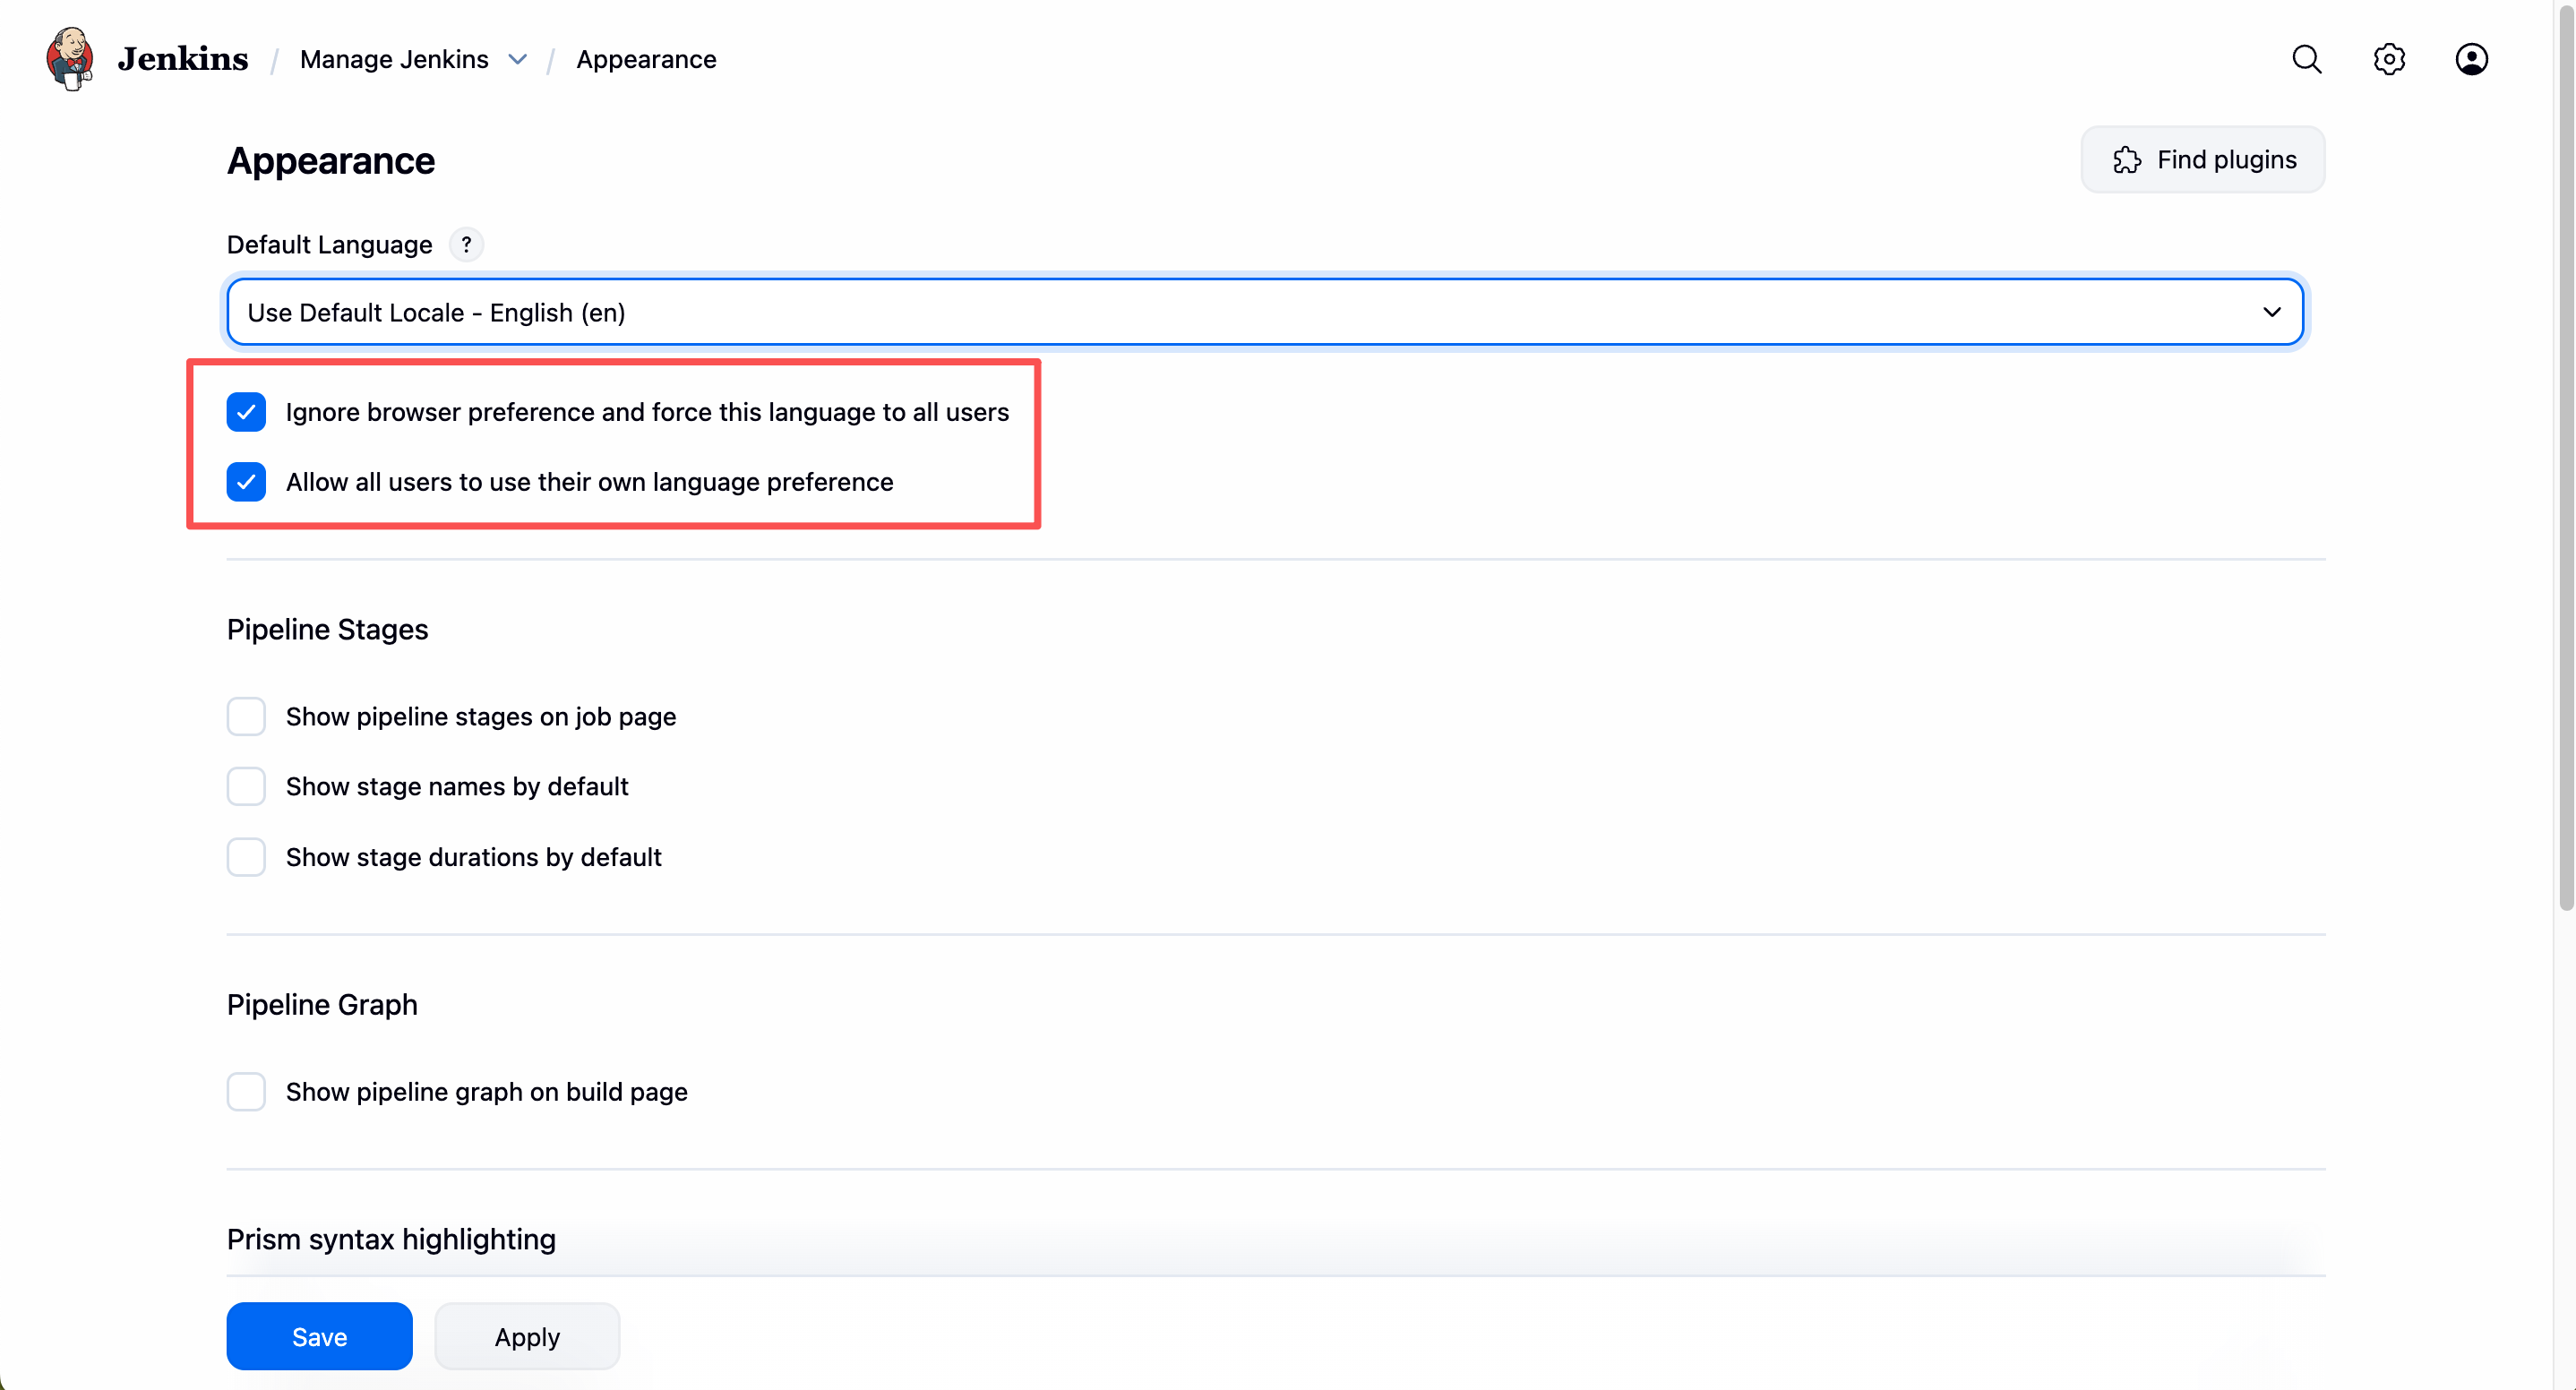Go to Manage Jenkins breadcrumb
This screenshot has width=2576, height=1390.
(x=394, y=59)
